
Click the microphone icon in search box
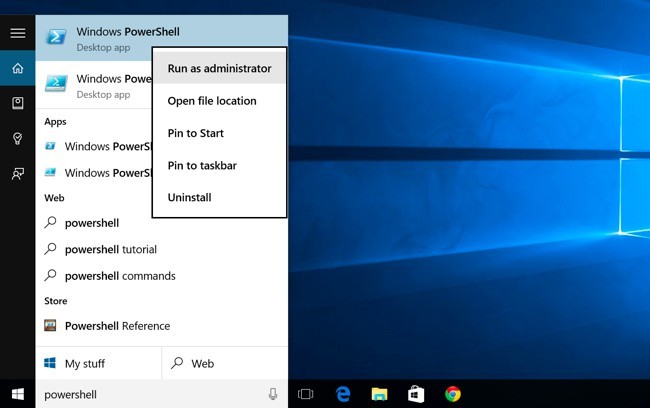(x=273, y=395)
